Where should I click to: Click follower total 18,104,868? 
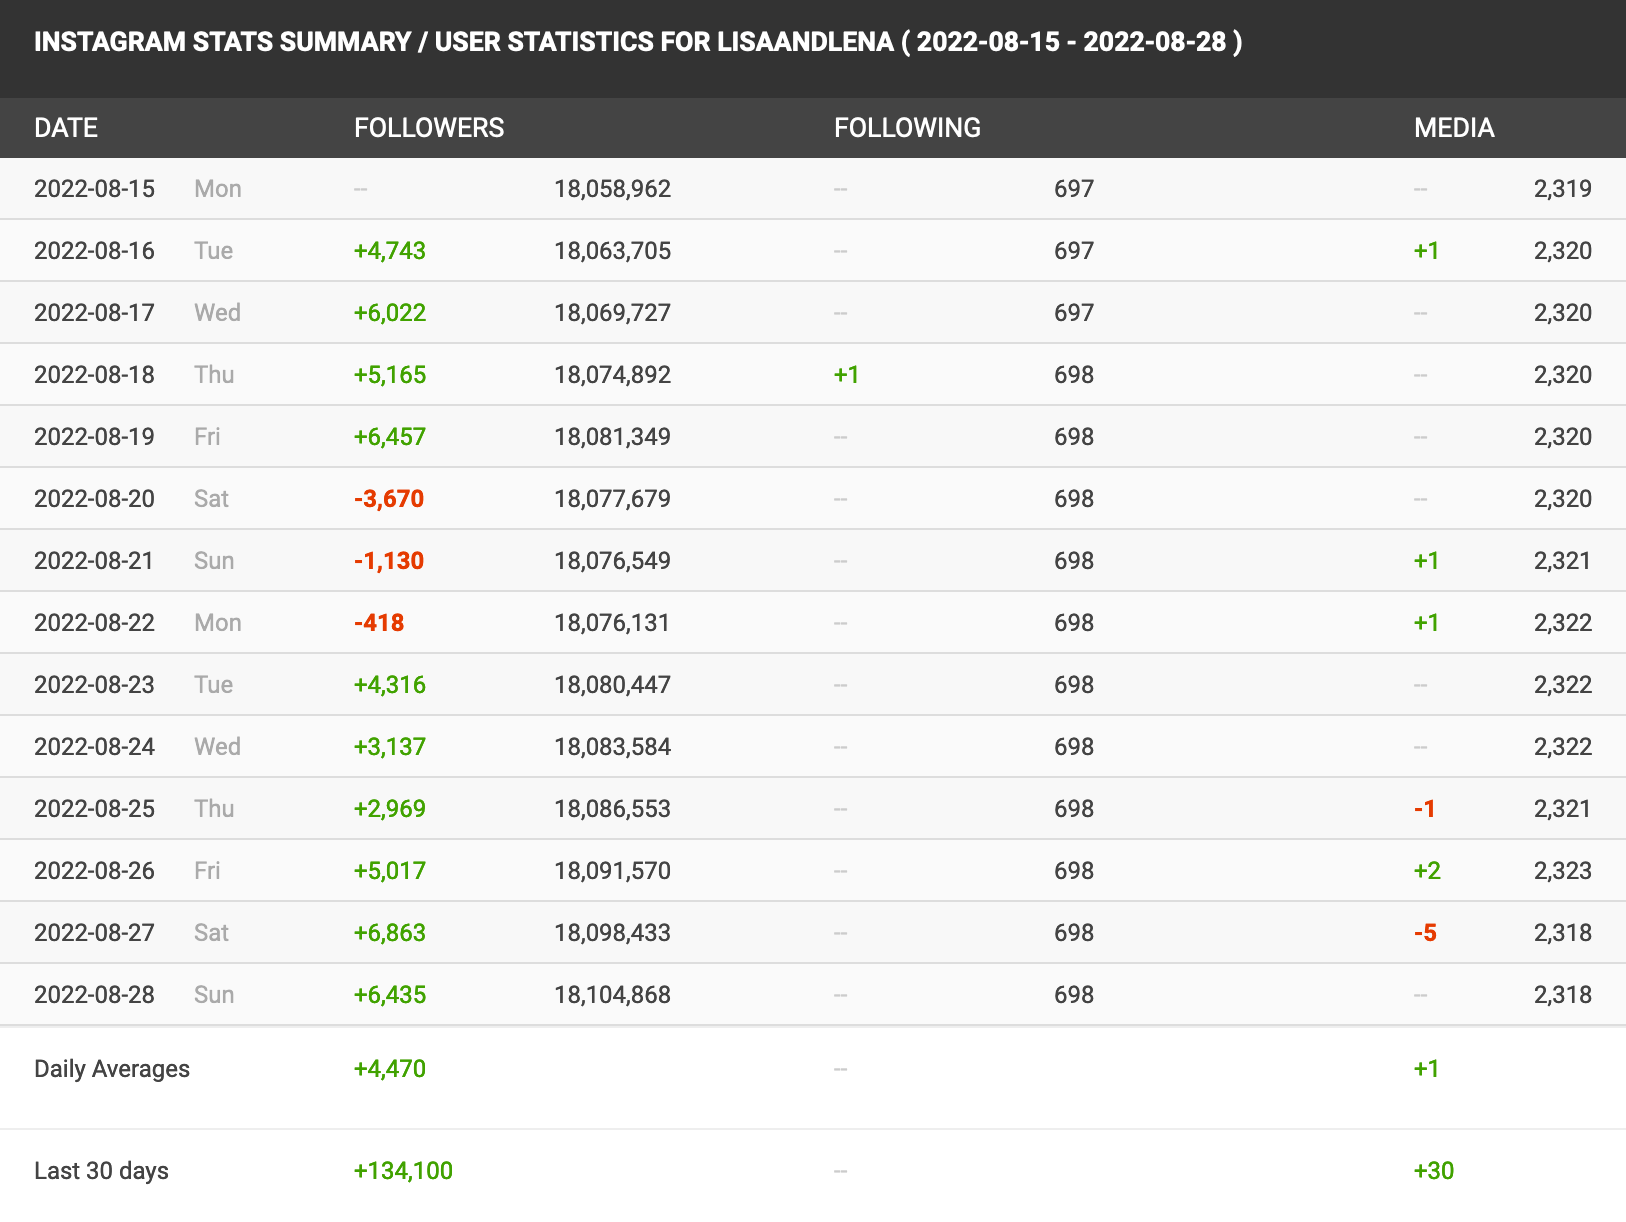coord(613,995)
